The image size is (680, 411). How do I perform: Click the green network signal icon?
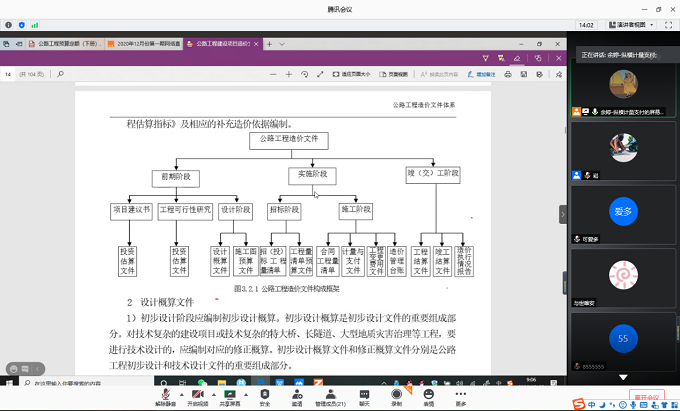(x=35, y=25)
